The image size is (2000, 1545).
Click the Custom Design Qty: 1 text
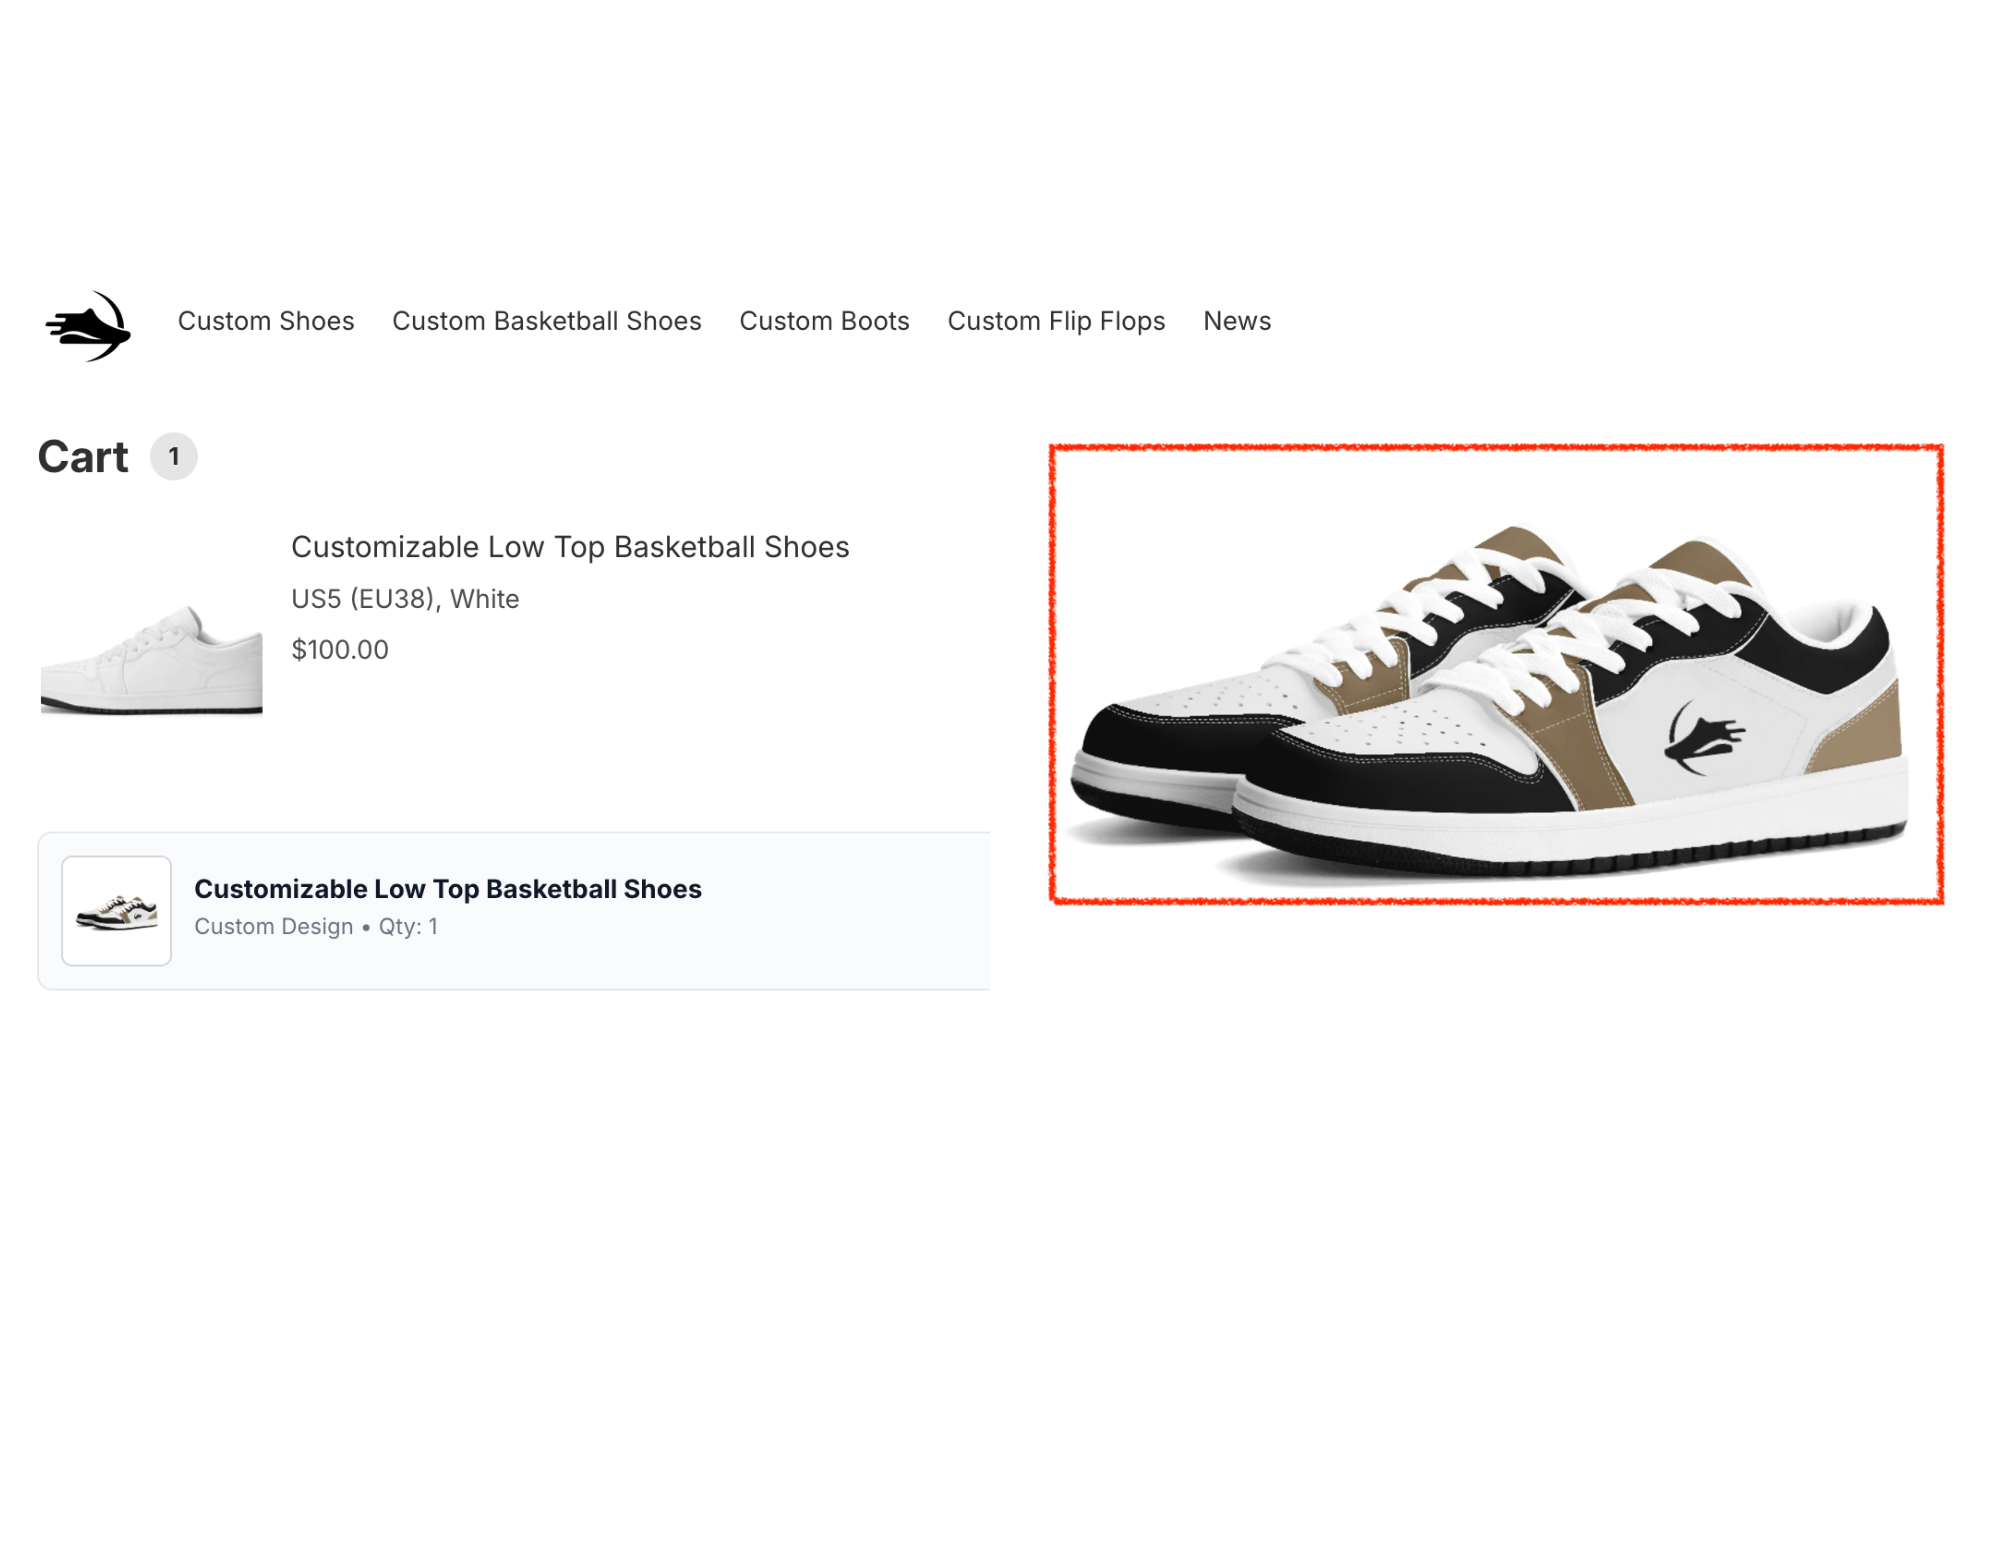point(316,927)
